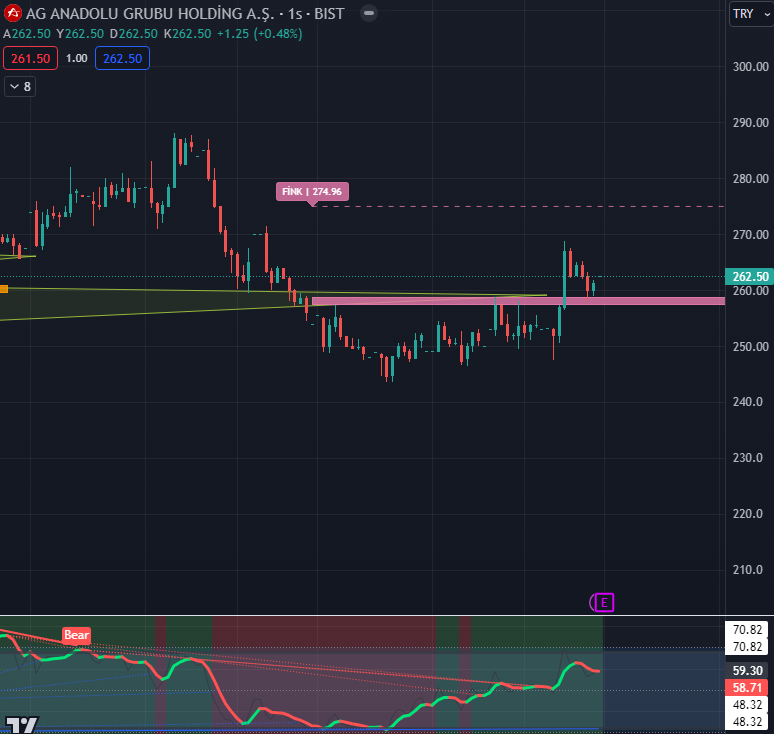The image size is (774, 734).
Task: Click the green current price tag 262.50
Action: pyautogui.click(x=749, y=276)
